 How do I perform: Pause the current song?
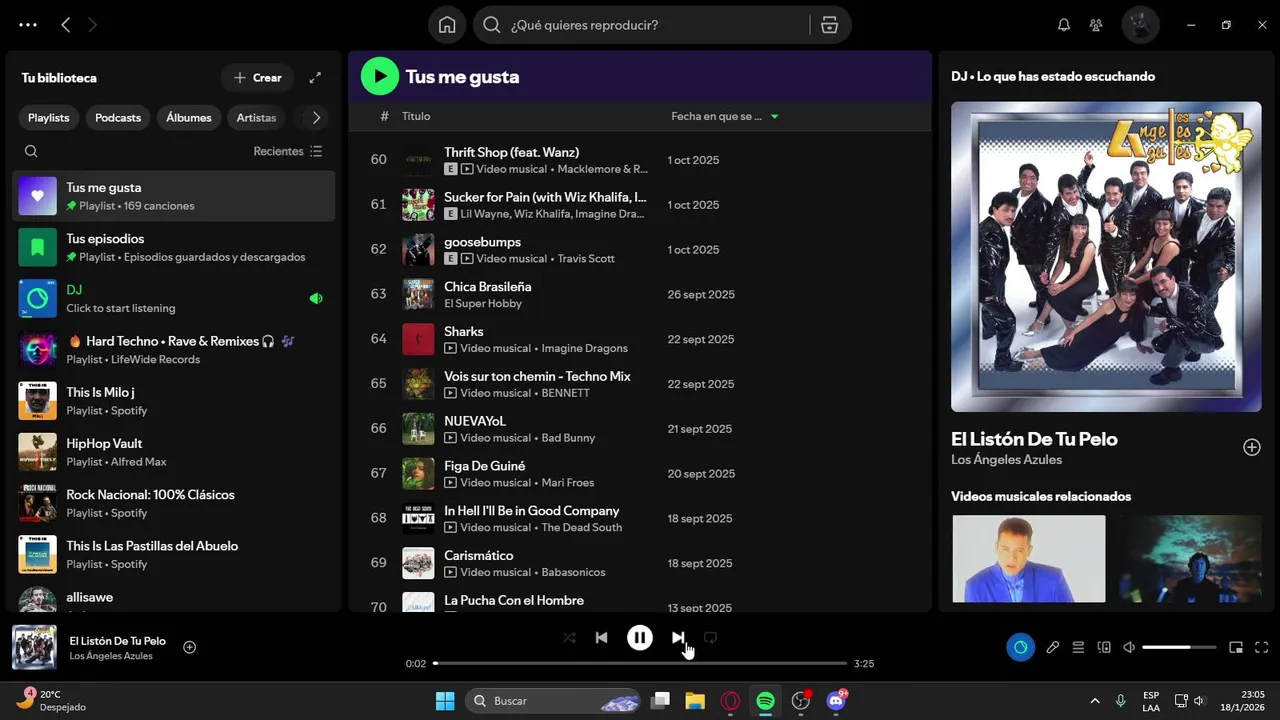[640, 637]
